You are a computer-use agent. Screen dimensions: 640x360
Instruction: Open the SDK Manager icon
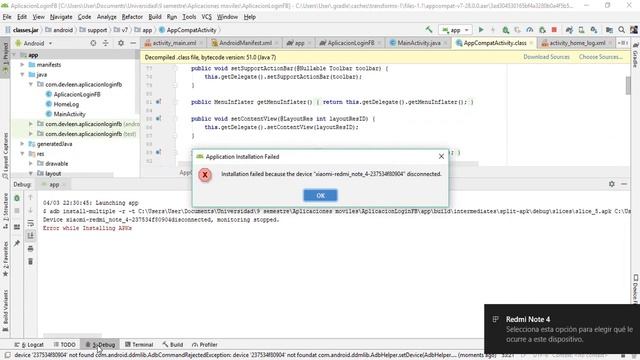(x=593, y=30)
